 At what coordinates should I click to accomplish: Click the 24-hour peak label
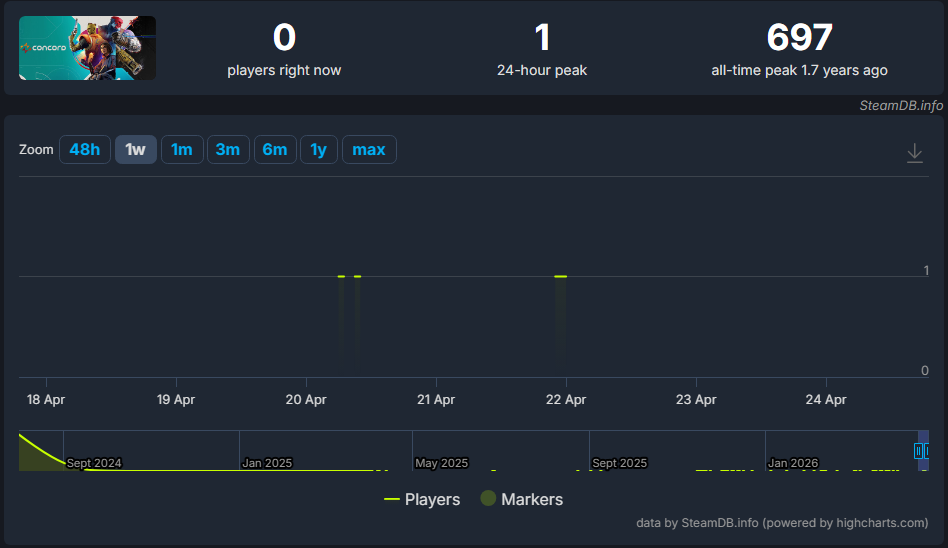point(542,70)
